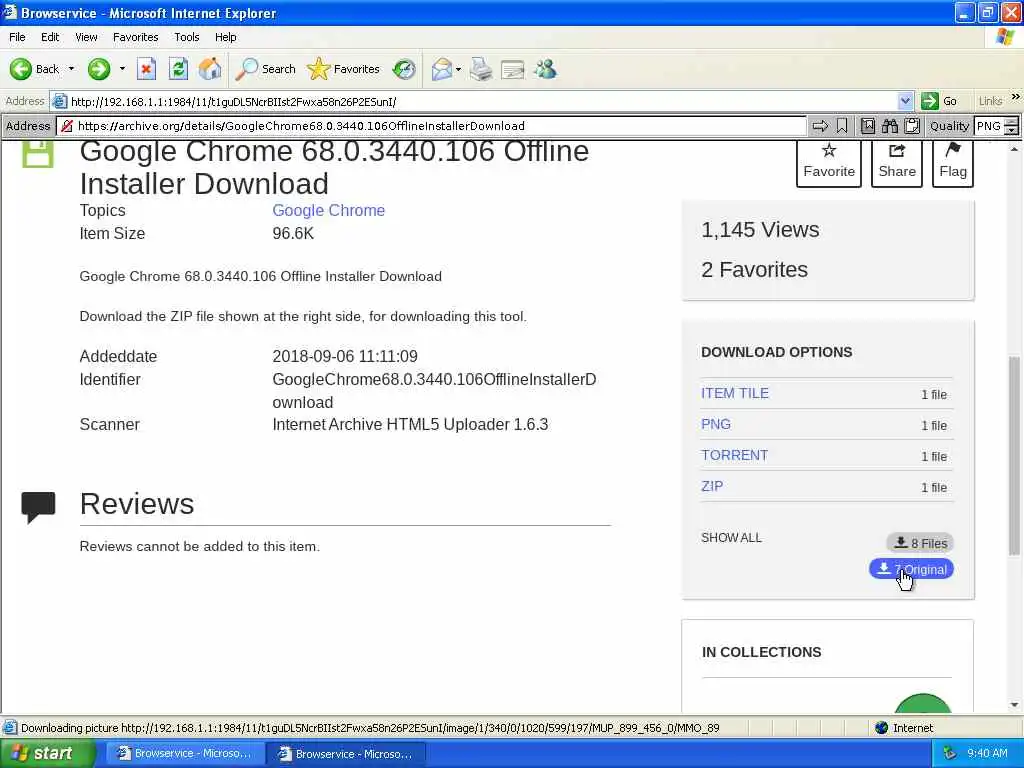Open the View menu
The height and width of the screenshot is (768, 1024).
click(86, 37)
